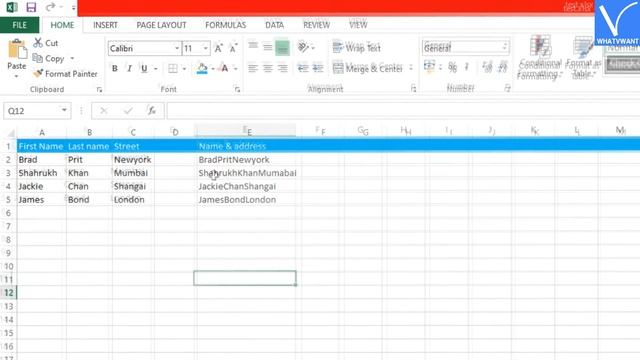
Task: Apply Percent Style
Action: [453, 67]
